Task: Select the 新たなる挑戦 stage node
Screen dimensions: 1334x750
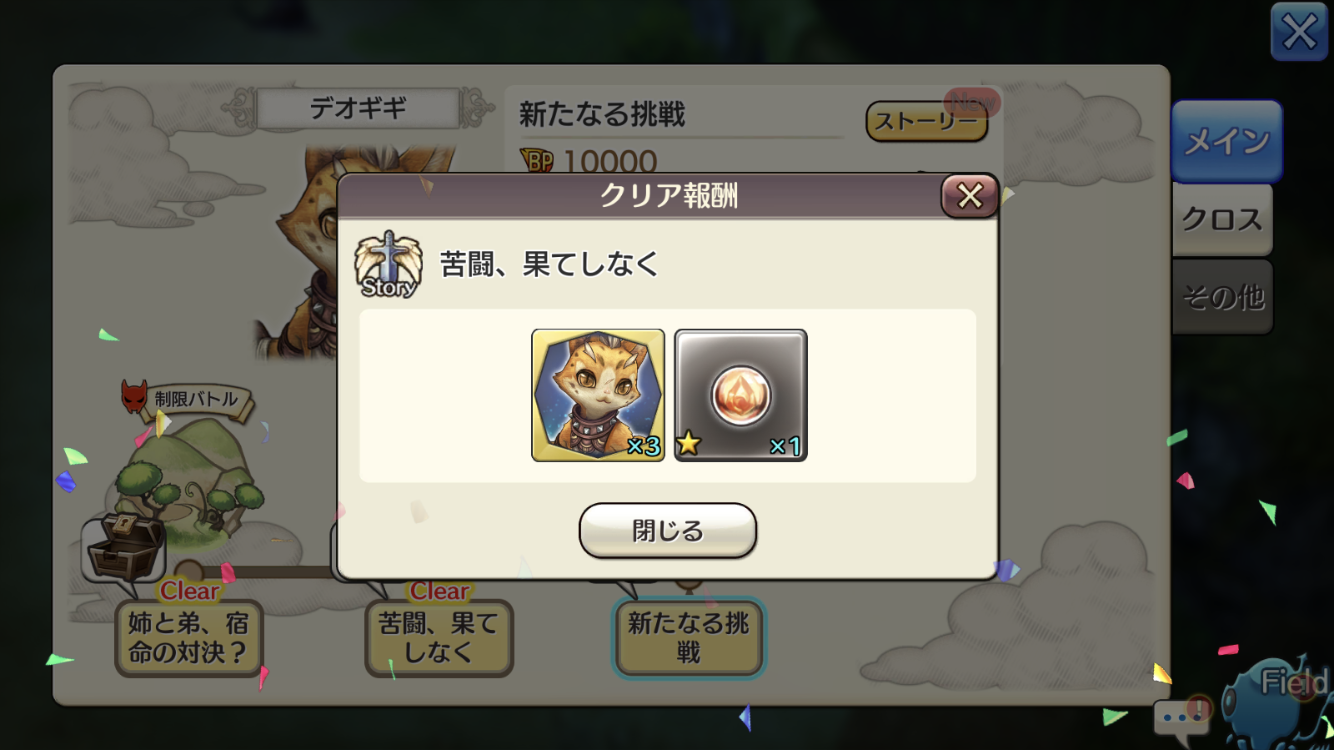Action: (x=689, y=638)
